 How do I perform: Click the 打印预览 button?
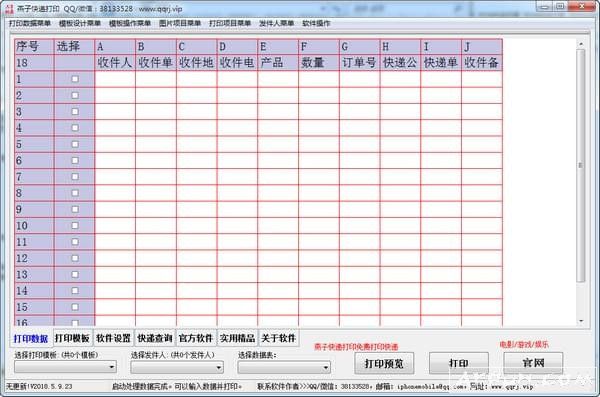click(x=384, y=363)
